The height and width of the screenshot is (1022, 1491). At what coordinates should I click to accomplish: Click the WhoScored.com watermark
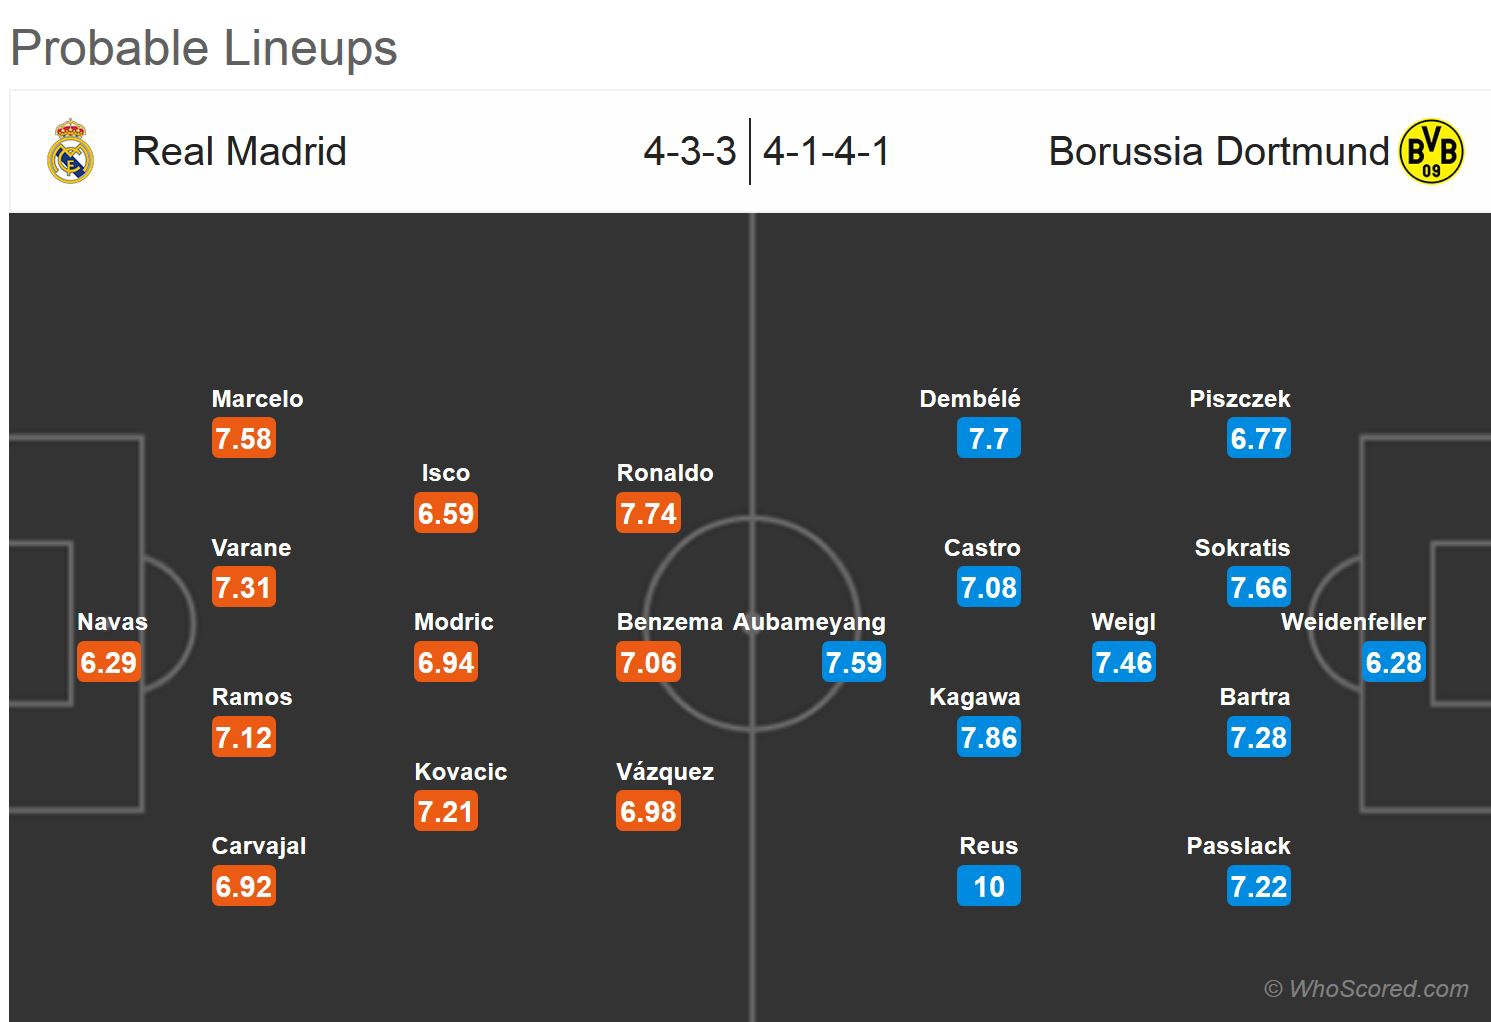(1366, 989)
